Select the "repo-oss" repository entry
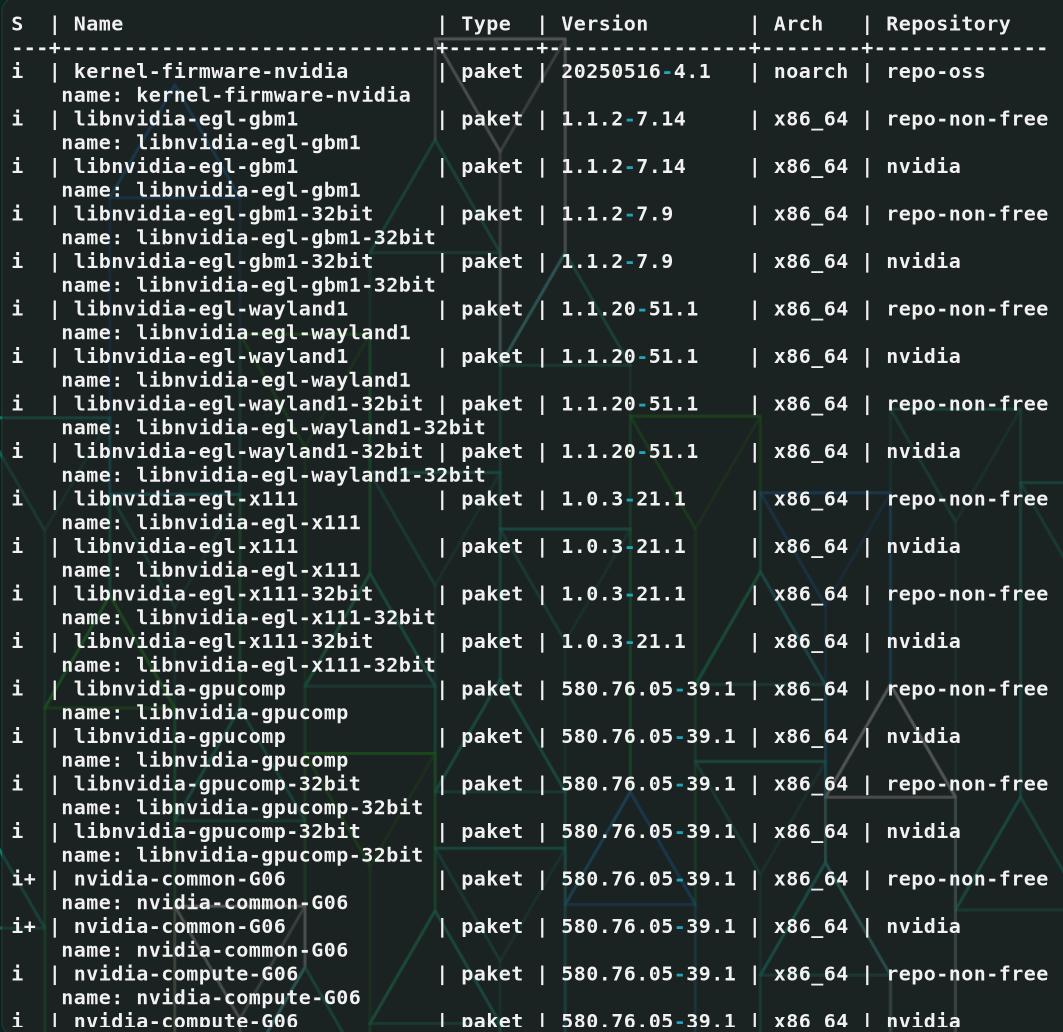Viewport: 1063px width, 1032px height. coord(936,71)
